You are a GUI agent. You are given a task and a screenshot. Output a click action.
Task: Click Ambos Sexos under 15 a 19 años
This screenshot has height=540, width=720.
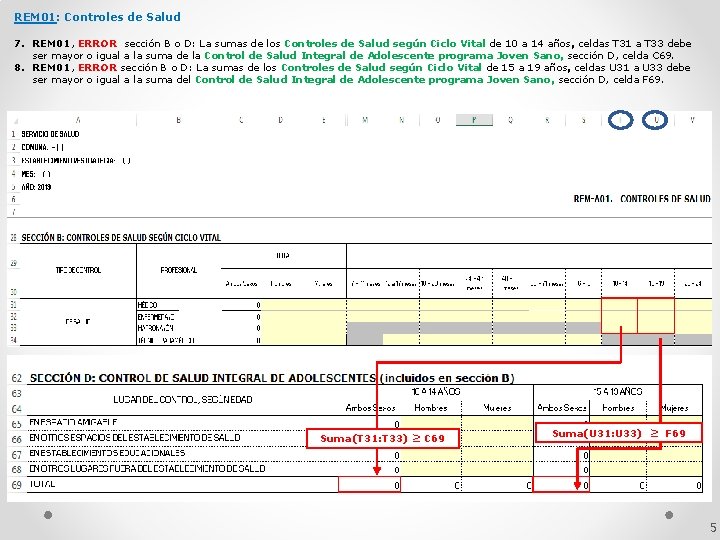click(562, 408)
